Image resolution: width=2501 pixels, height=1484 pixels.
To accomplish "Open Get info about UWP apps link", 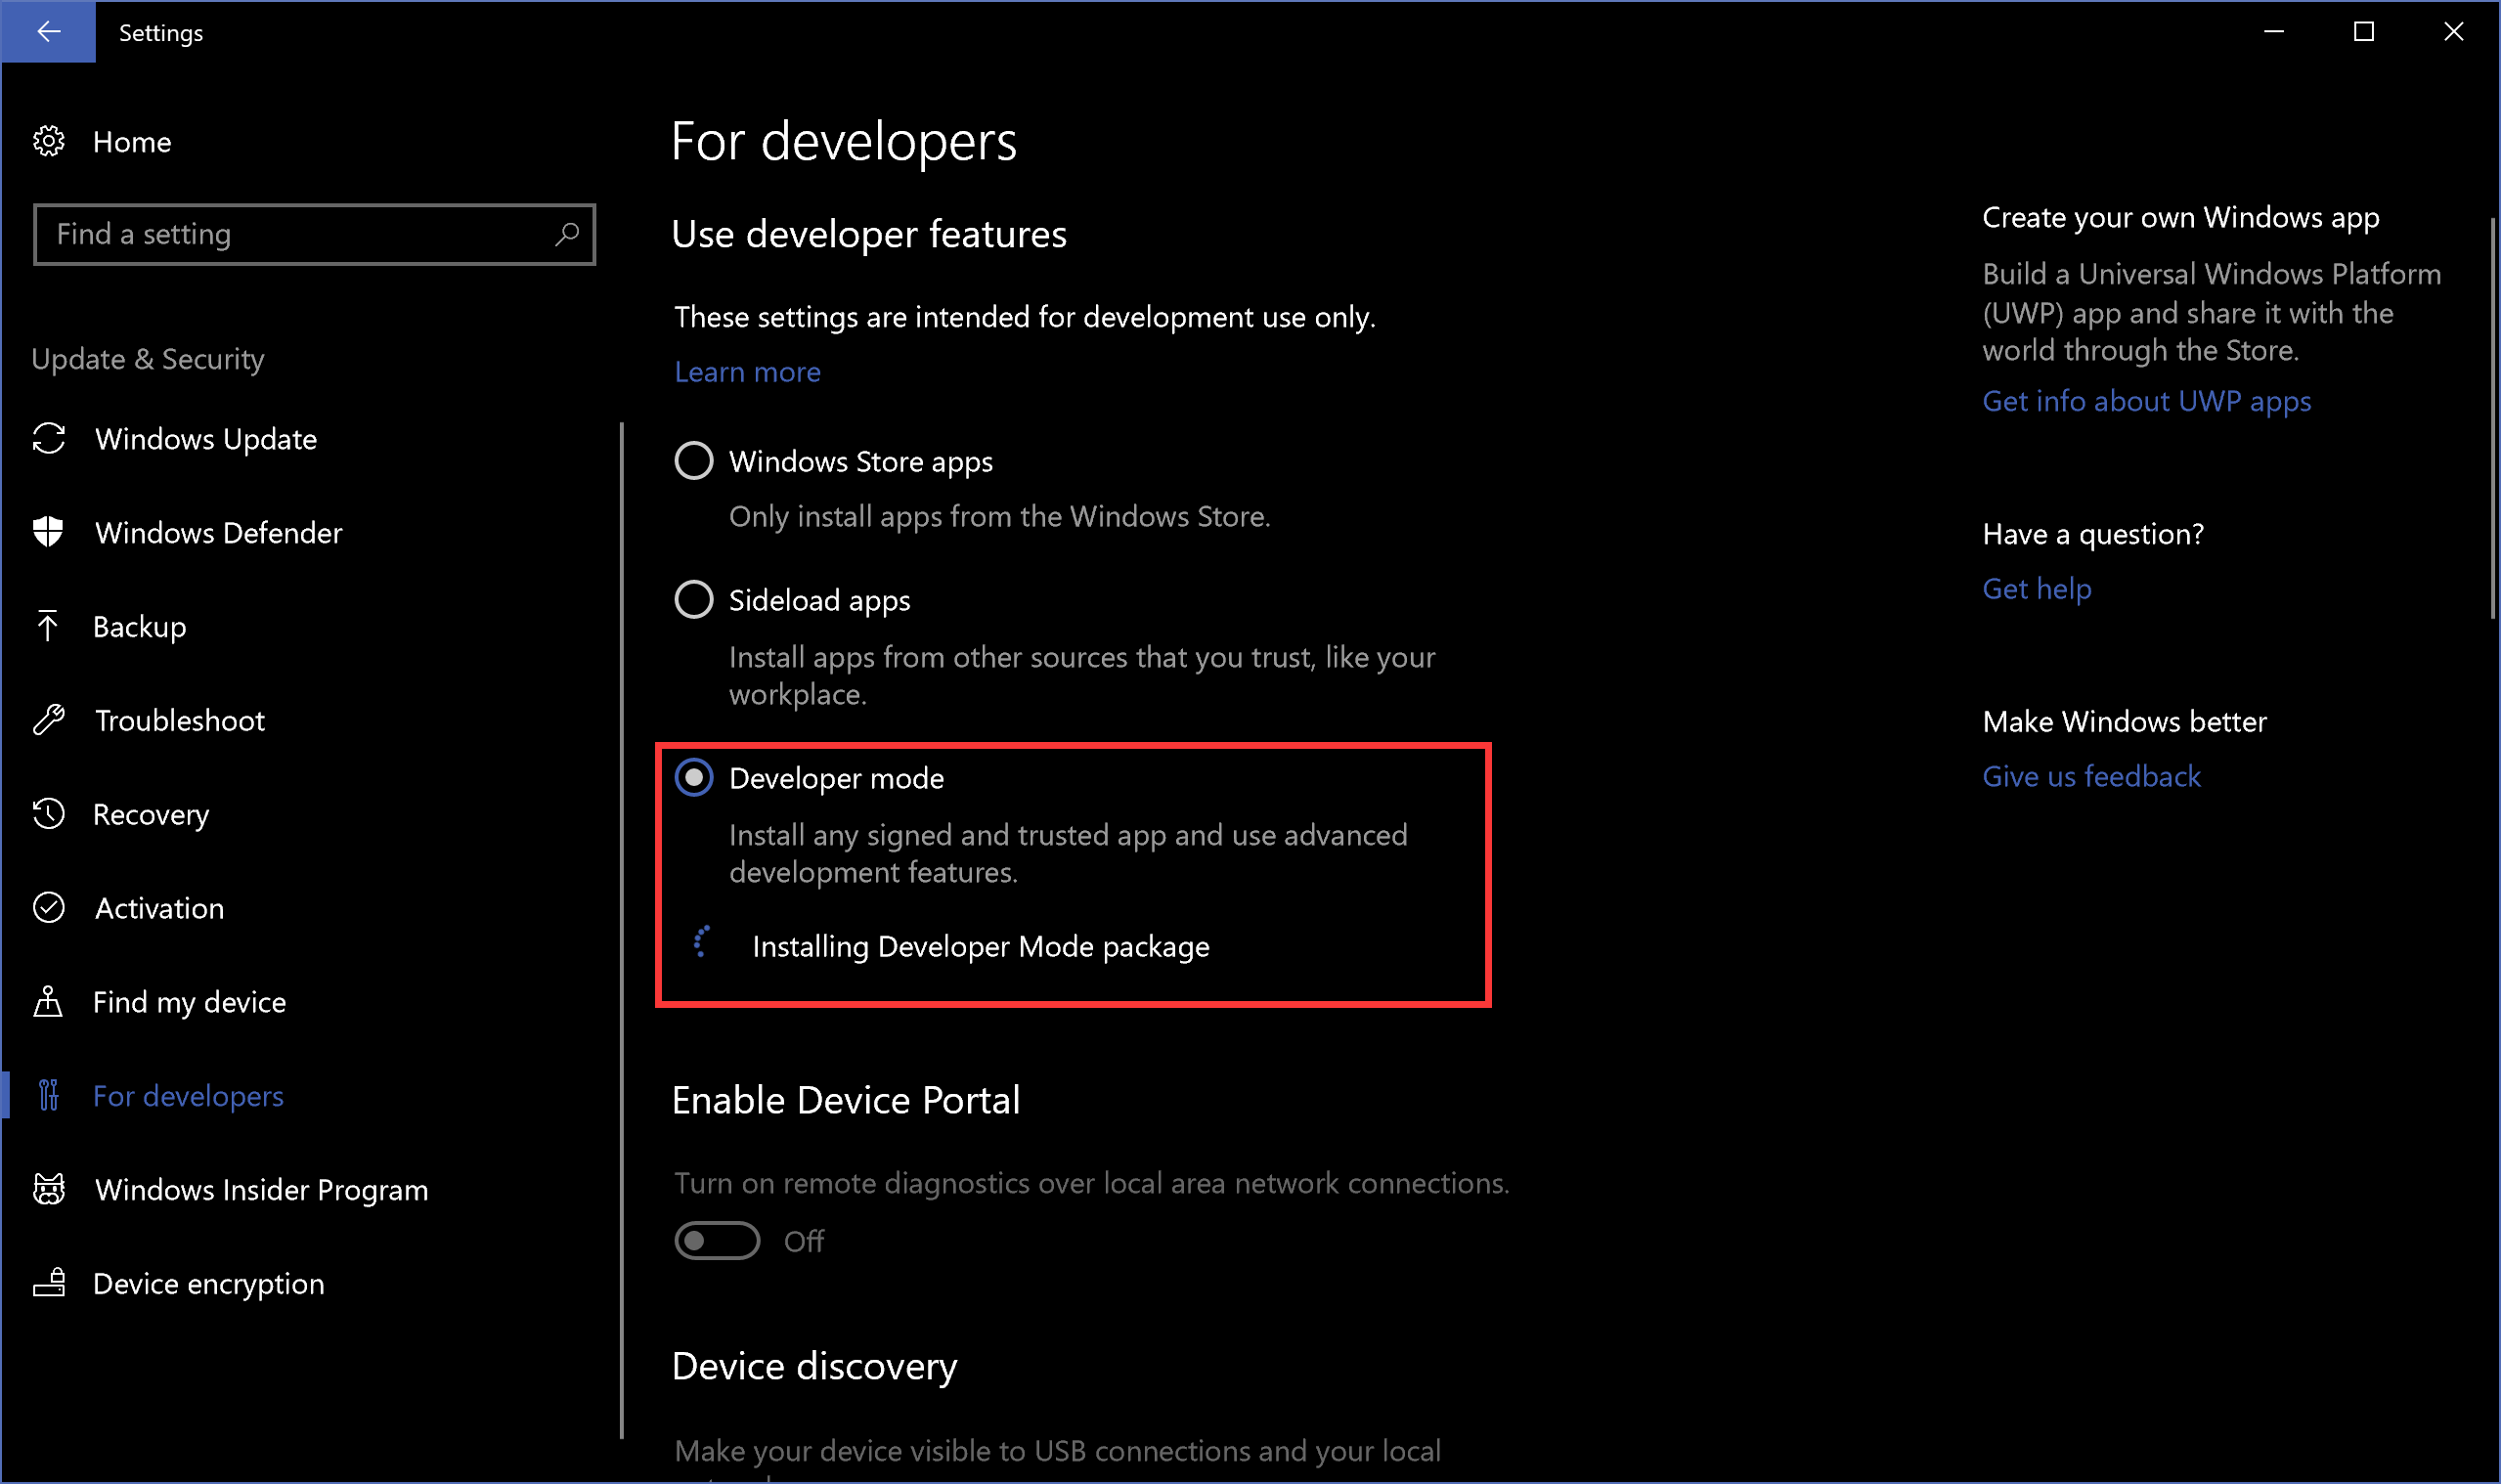I will pos(2146,401).
